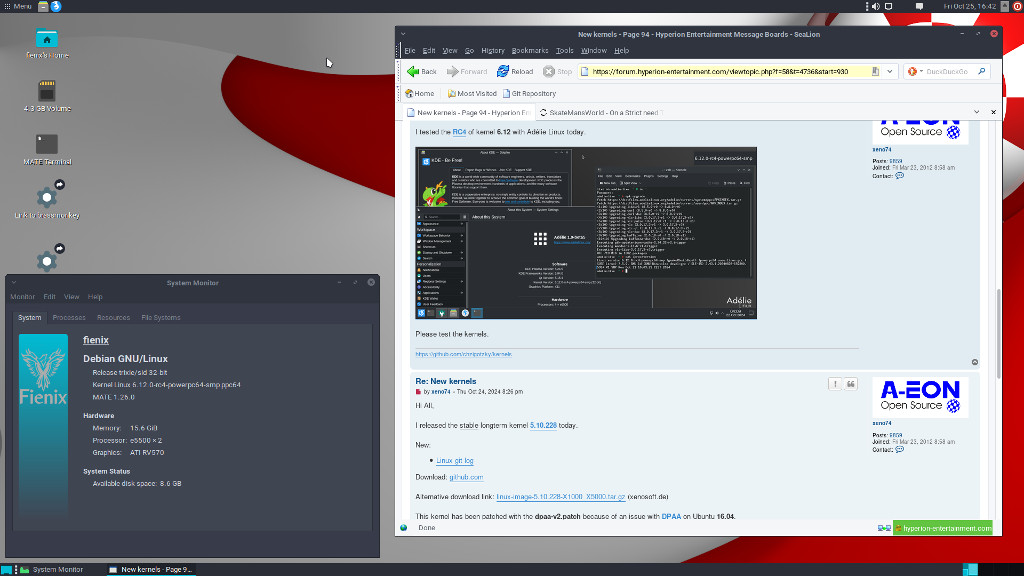The height and width of the screenshot is (576, 1024).
Task: Open the Tools menu in SeaLion
Action: (564, 50)
